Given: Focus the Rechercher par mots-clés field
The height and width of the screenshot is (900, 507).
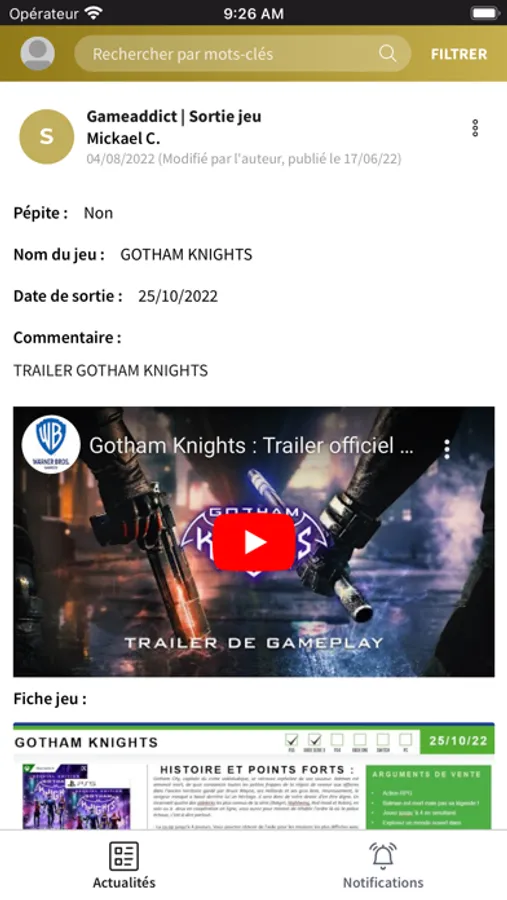Looking at the screenshot, I should click(x=242, y=53).
